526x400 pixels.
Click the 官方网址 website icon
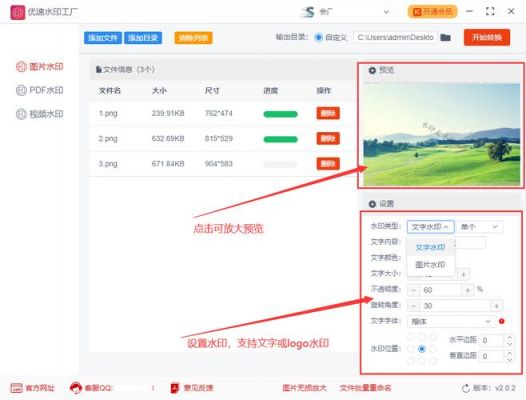click(x=16, y=388)
